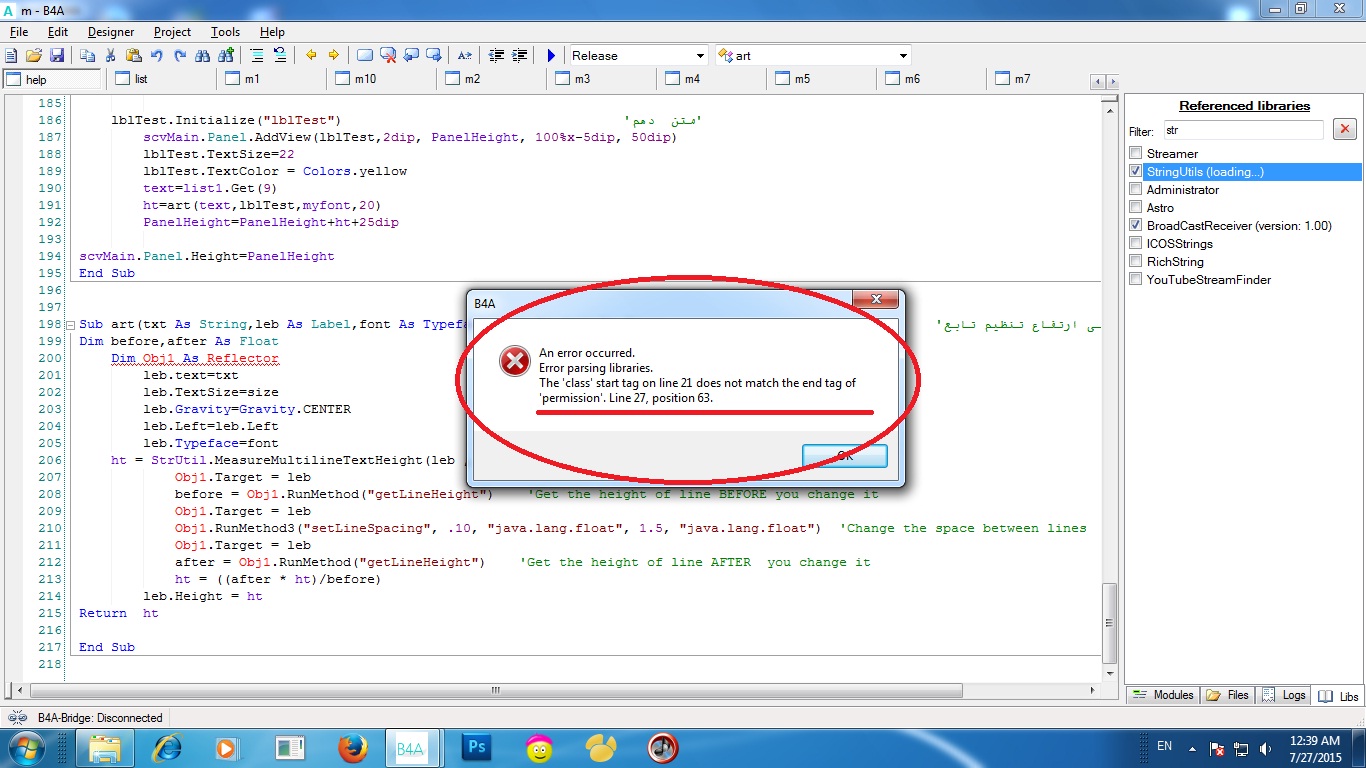Click the yellow Navigate Back arrow
The image size is (1366, 768).
tap(311, 56)
